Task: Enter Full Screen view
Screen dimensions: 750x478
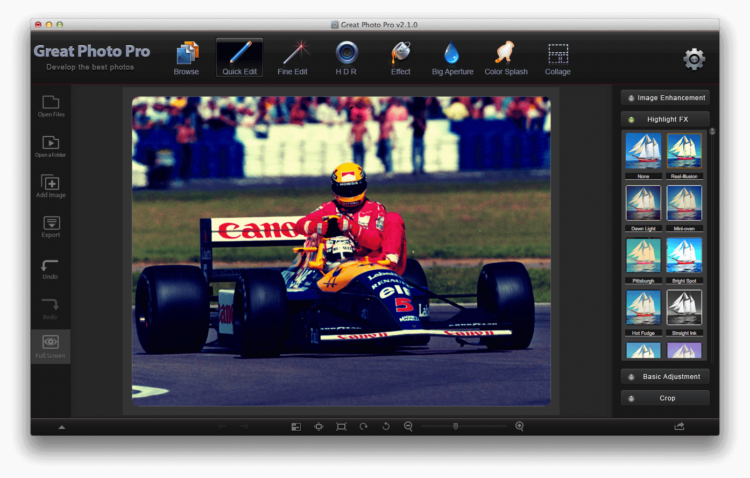Action: point(50,346)
